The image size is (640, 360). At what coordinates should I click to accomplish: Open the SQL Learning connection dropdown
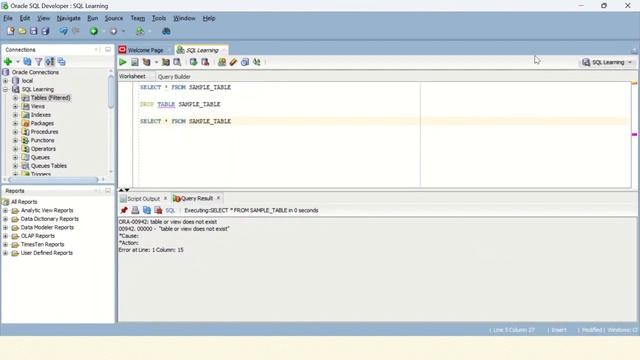[630, 62]
